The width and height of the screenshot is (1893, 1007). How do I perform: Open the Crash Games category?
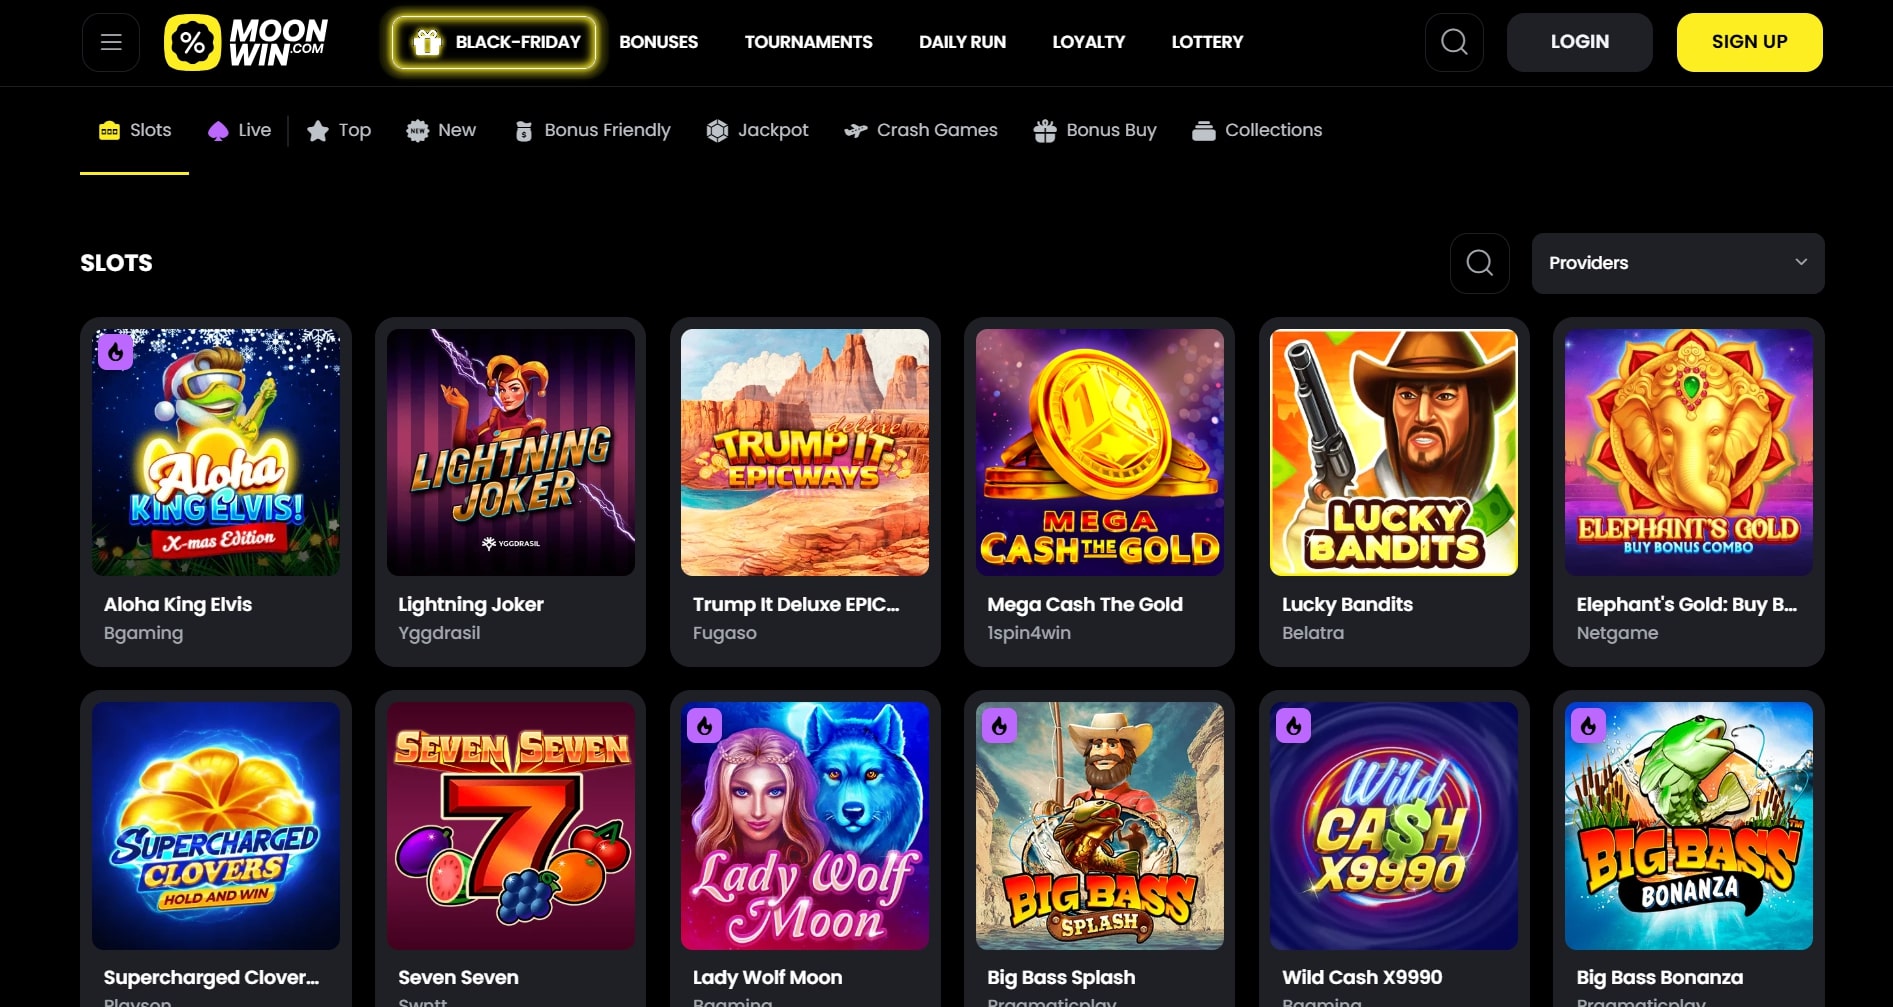pyautogui.click(x=921, y=130)
